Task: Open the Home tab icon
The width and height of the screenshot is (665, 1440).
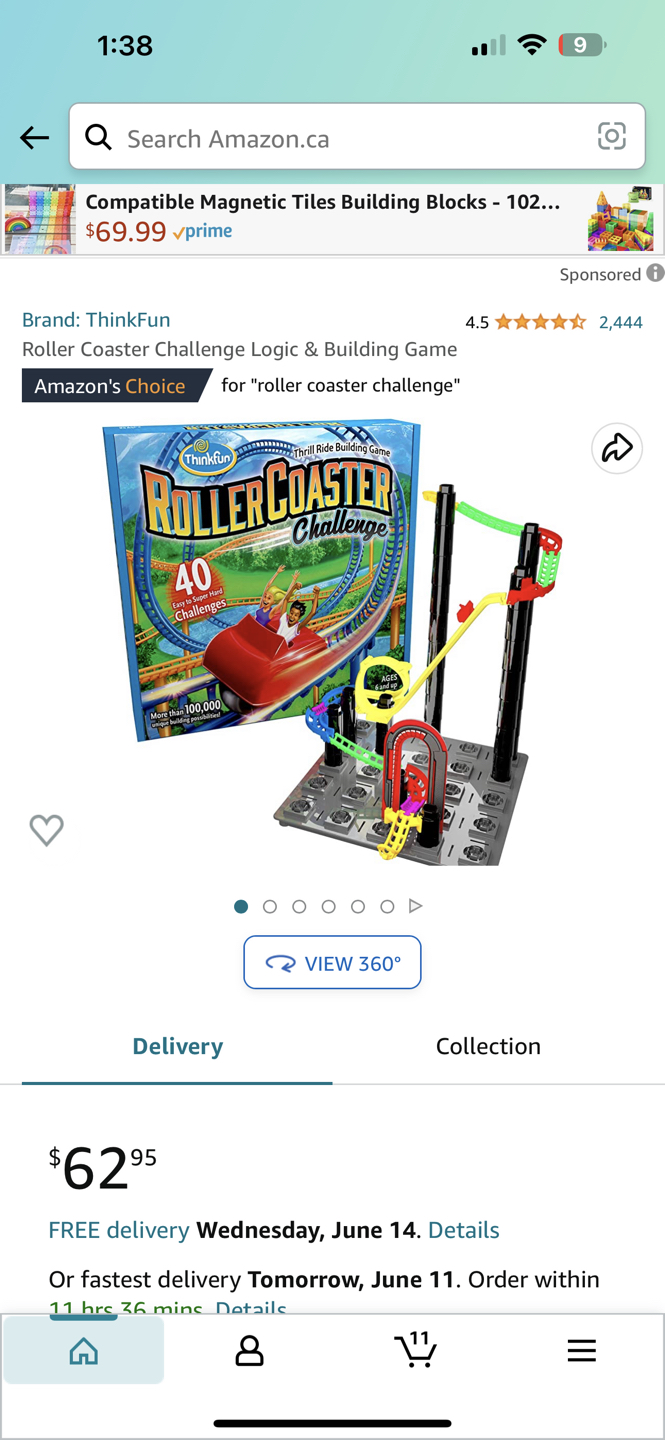Action: [x=84, y=1351]
